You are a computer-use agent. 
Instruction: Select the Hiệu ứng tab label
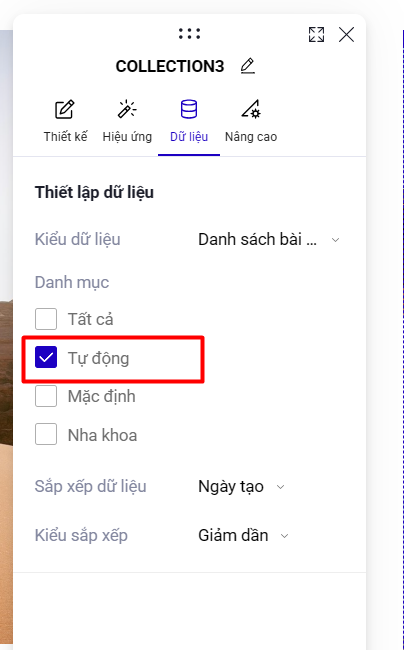click(x=127, y=137)
